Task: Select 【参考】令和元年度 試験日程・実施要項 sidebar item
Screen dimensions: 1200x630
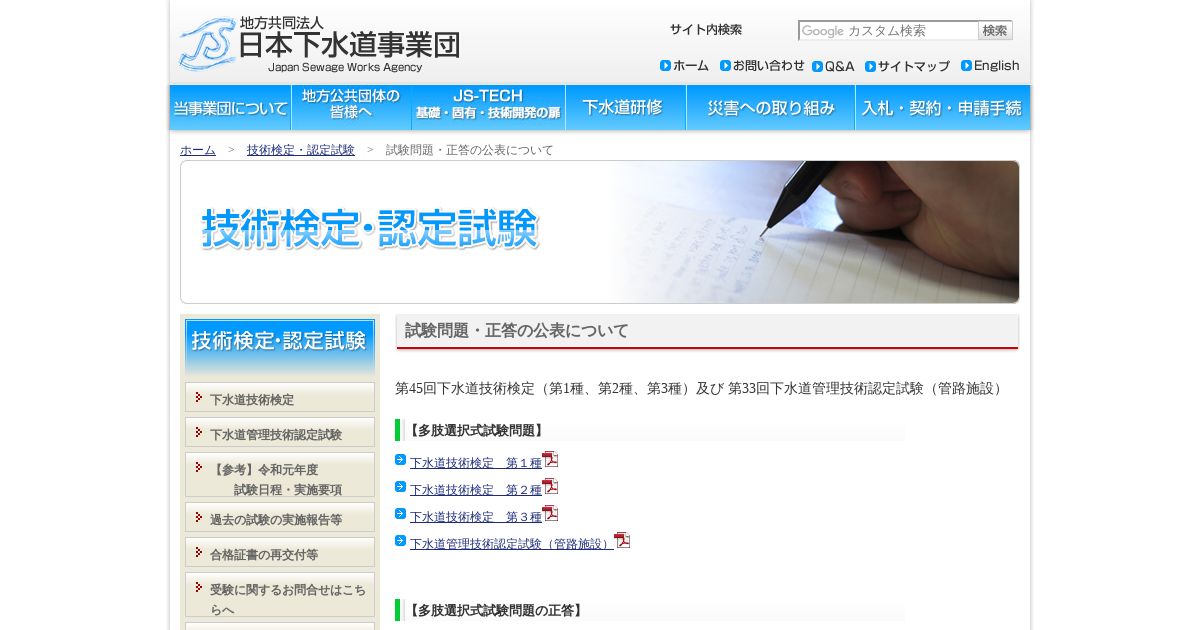Action: [280, 475]
